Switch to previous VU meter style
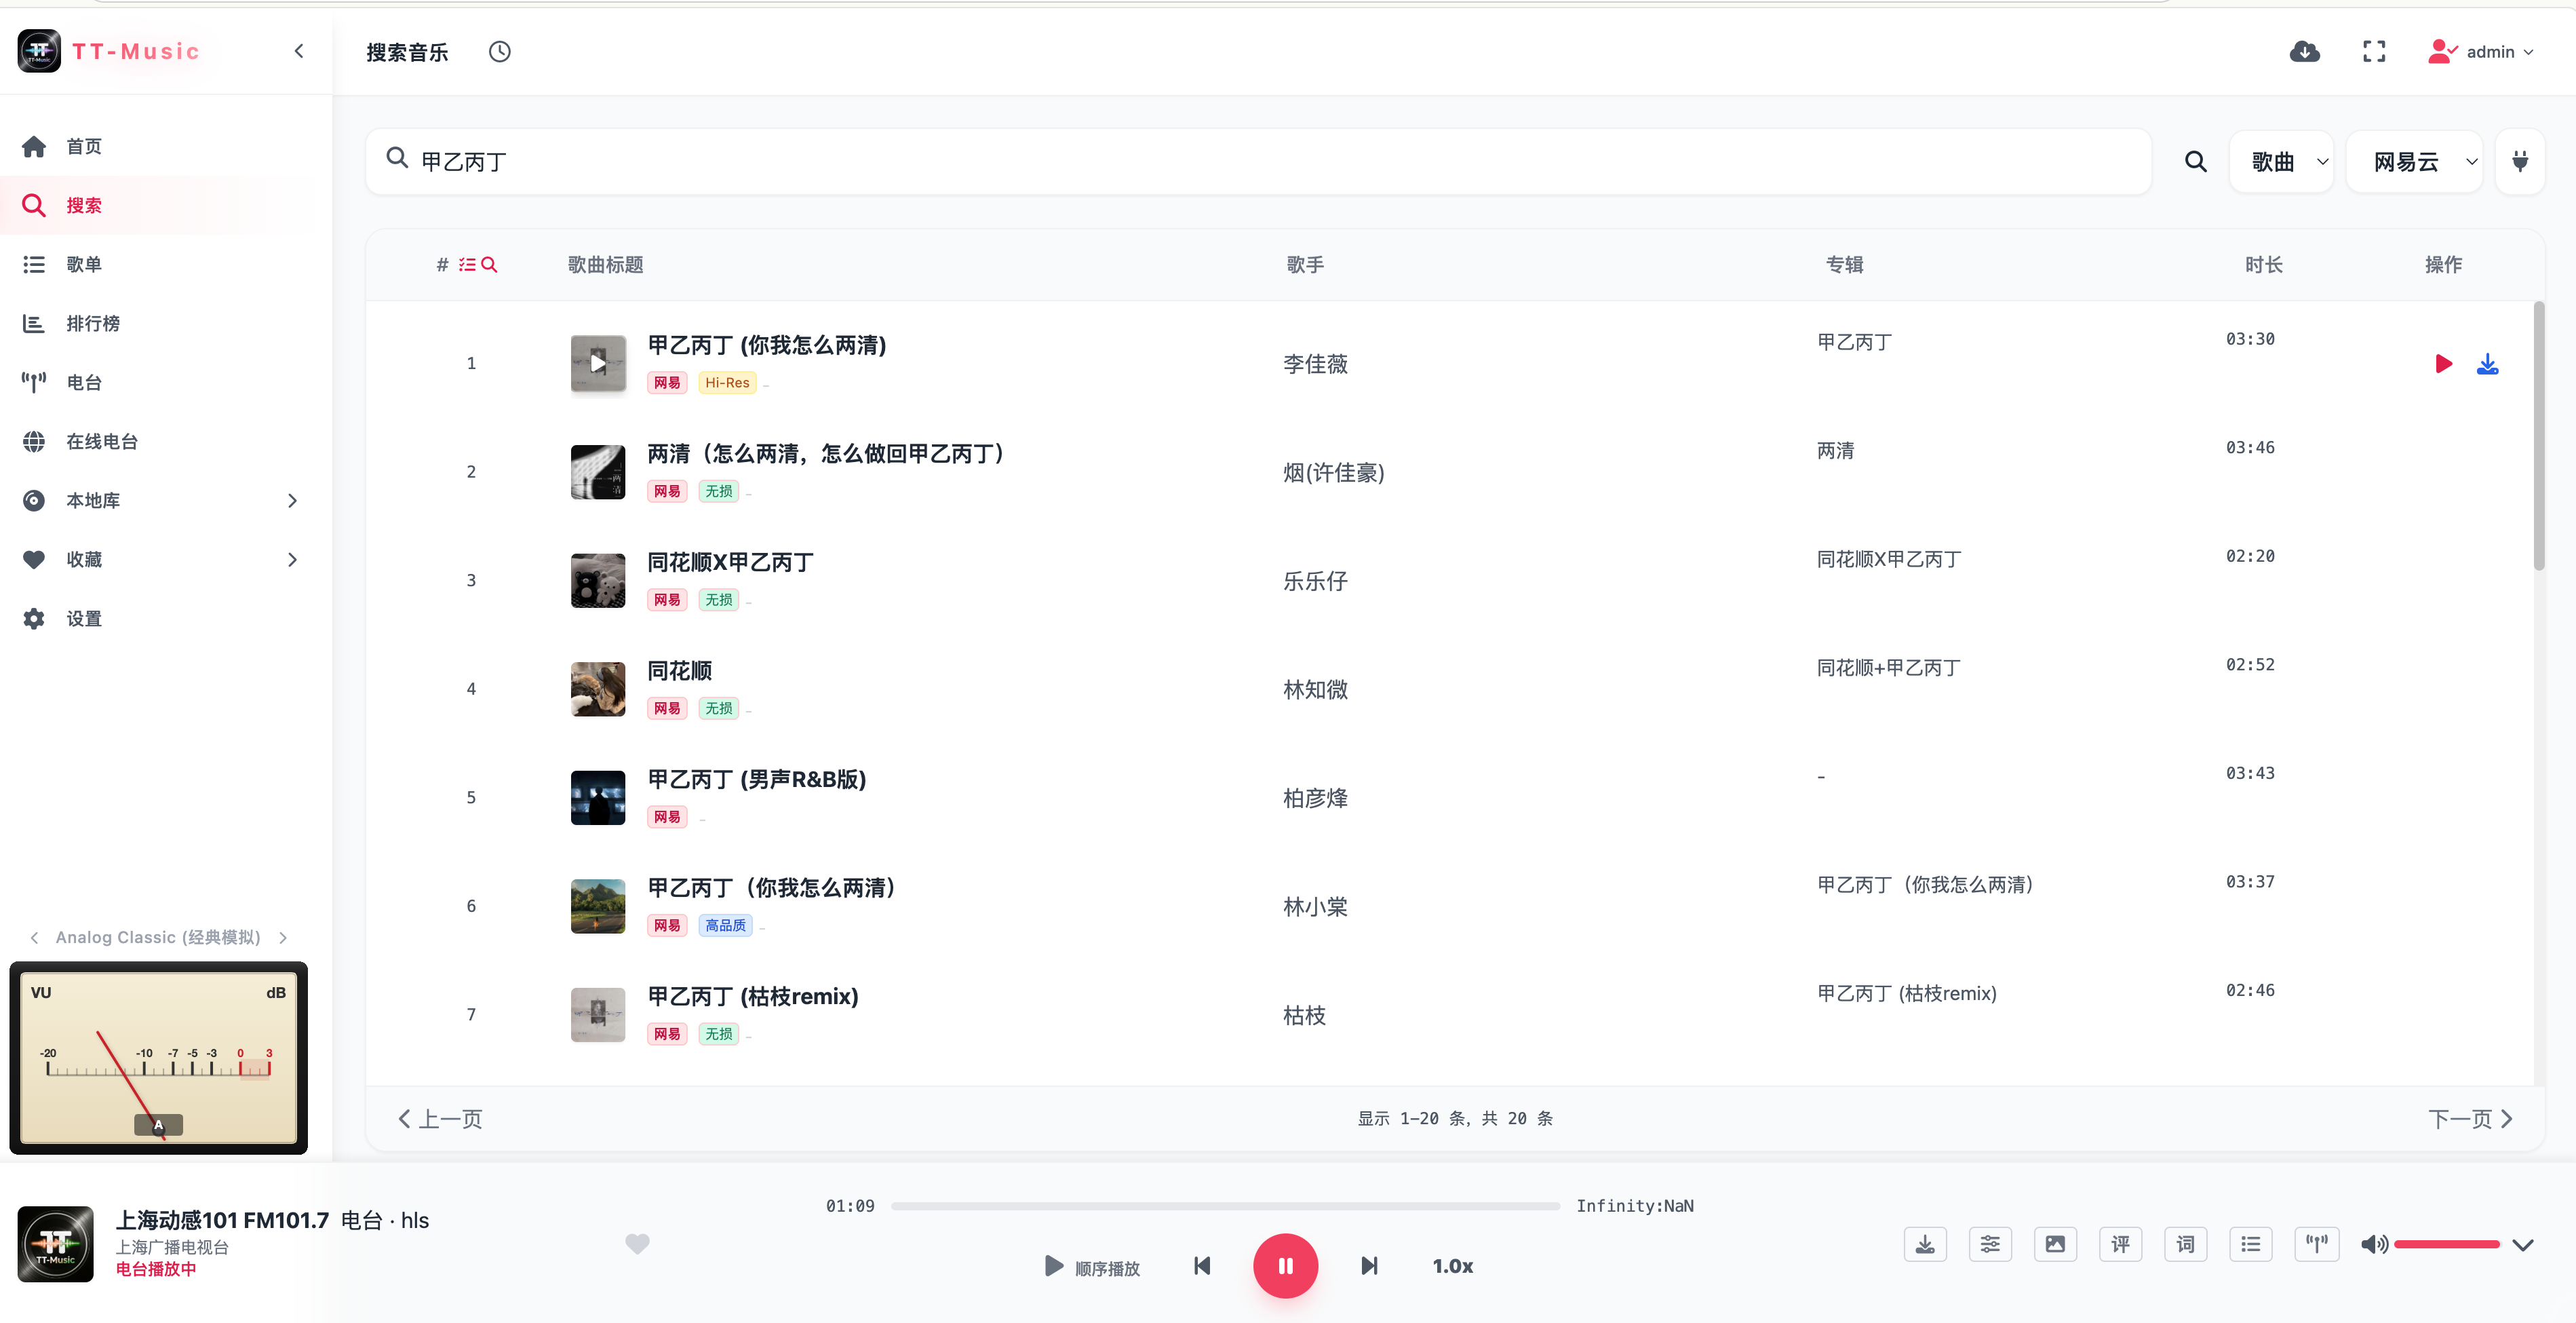This screenshot has width=2576, height=1323. coord(35,937)
